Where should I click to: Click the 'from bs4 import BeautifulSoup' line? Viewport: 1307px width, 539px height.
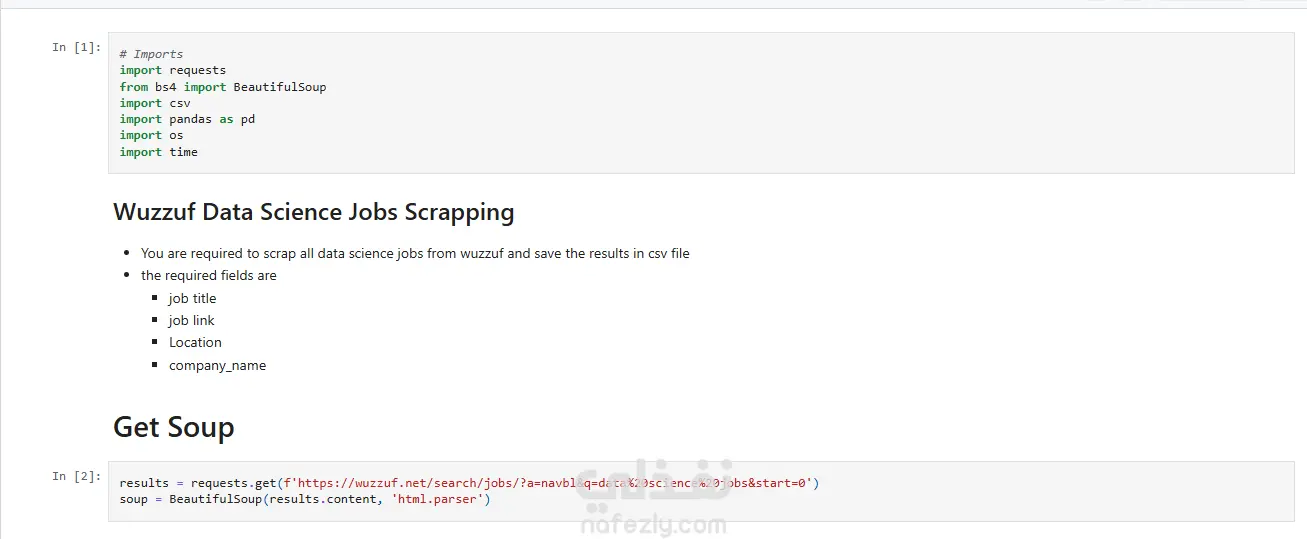click(x=223, y=87)
